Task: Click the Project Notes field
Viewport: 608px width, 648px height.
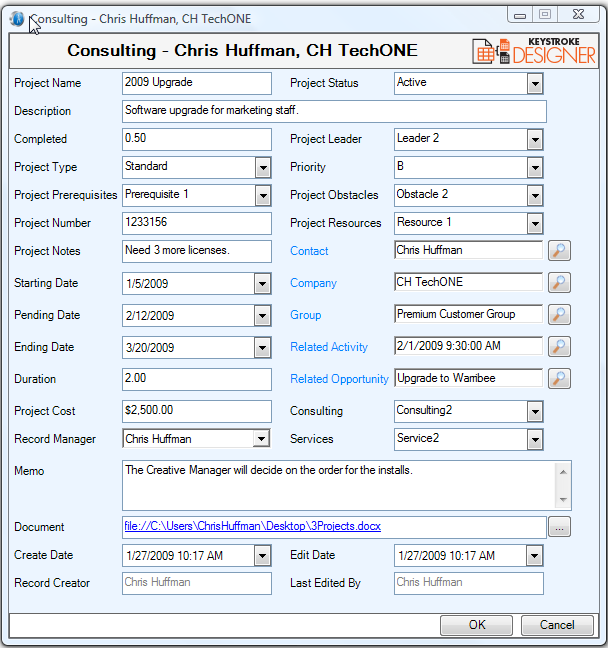Action: 197,251
